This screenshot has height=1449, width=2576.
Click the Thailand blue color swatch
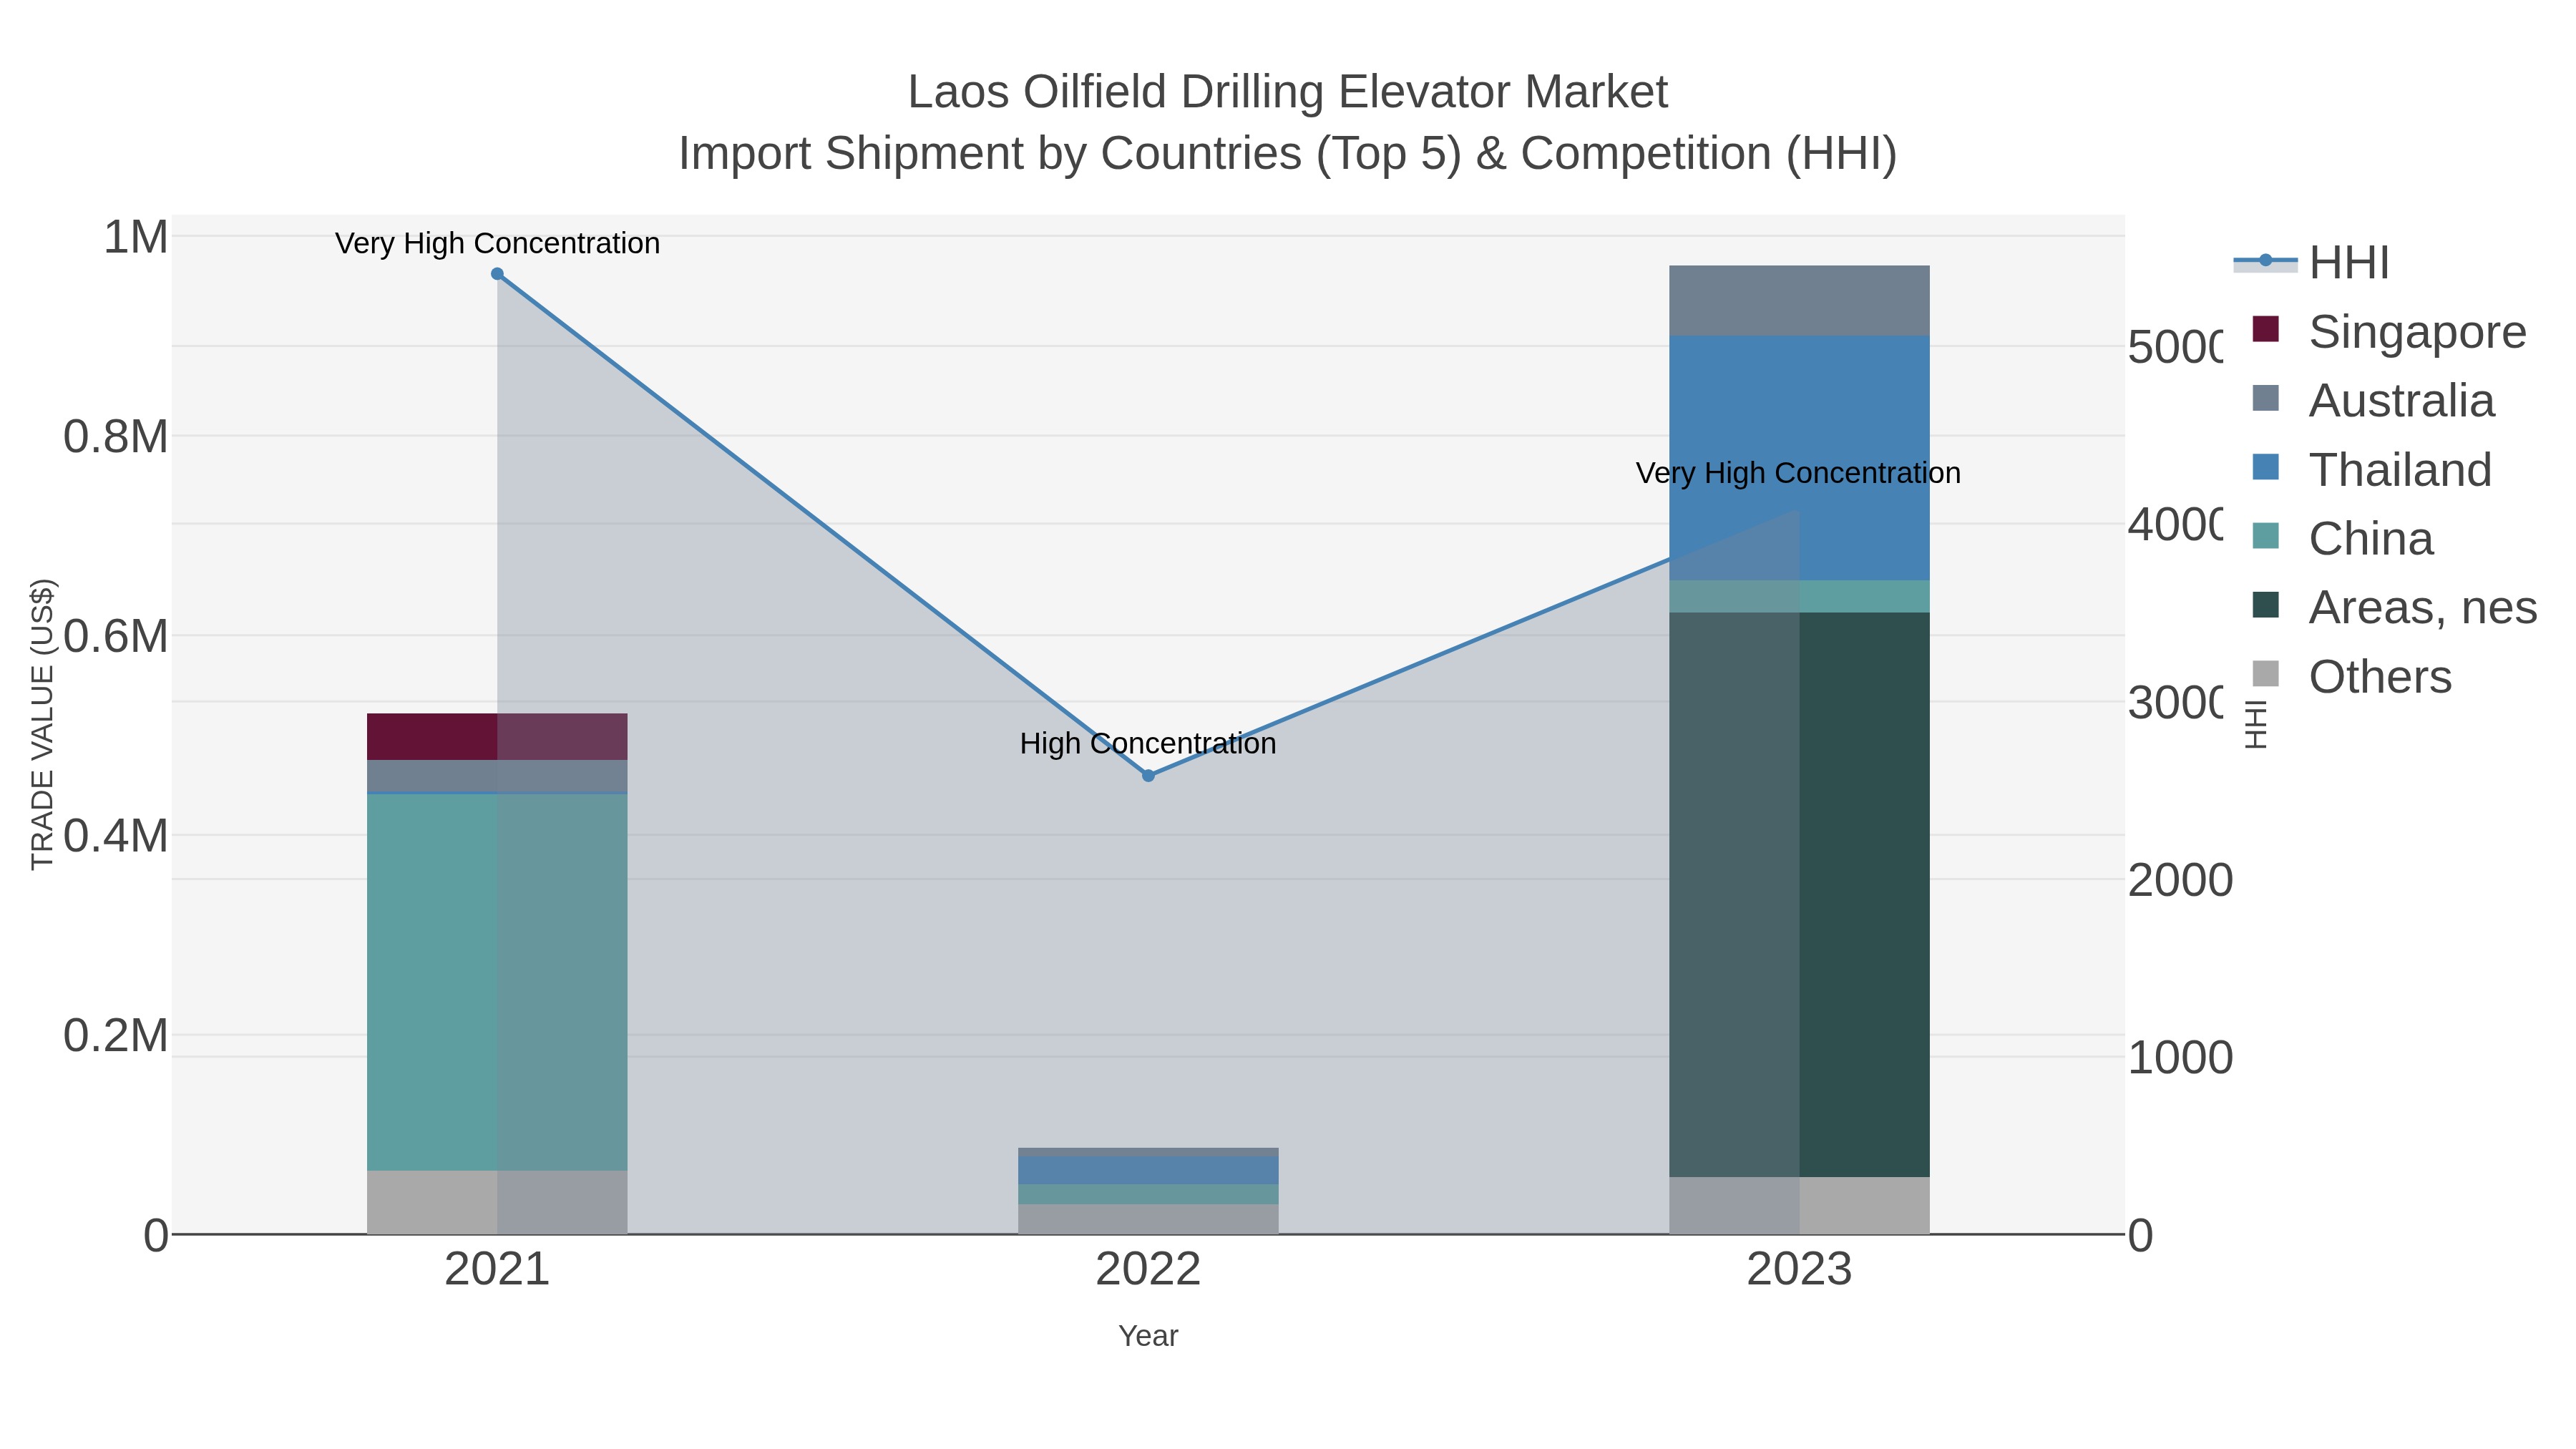pos(2265,467)
